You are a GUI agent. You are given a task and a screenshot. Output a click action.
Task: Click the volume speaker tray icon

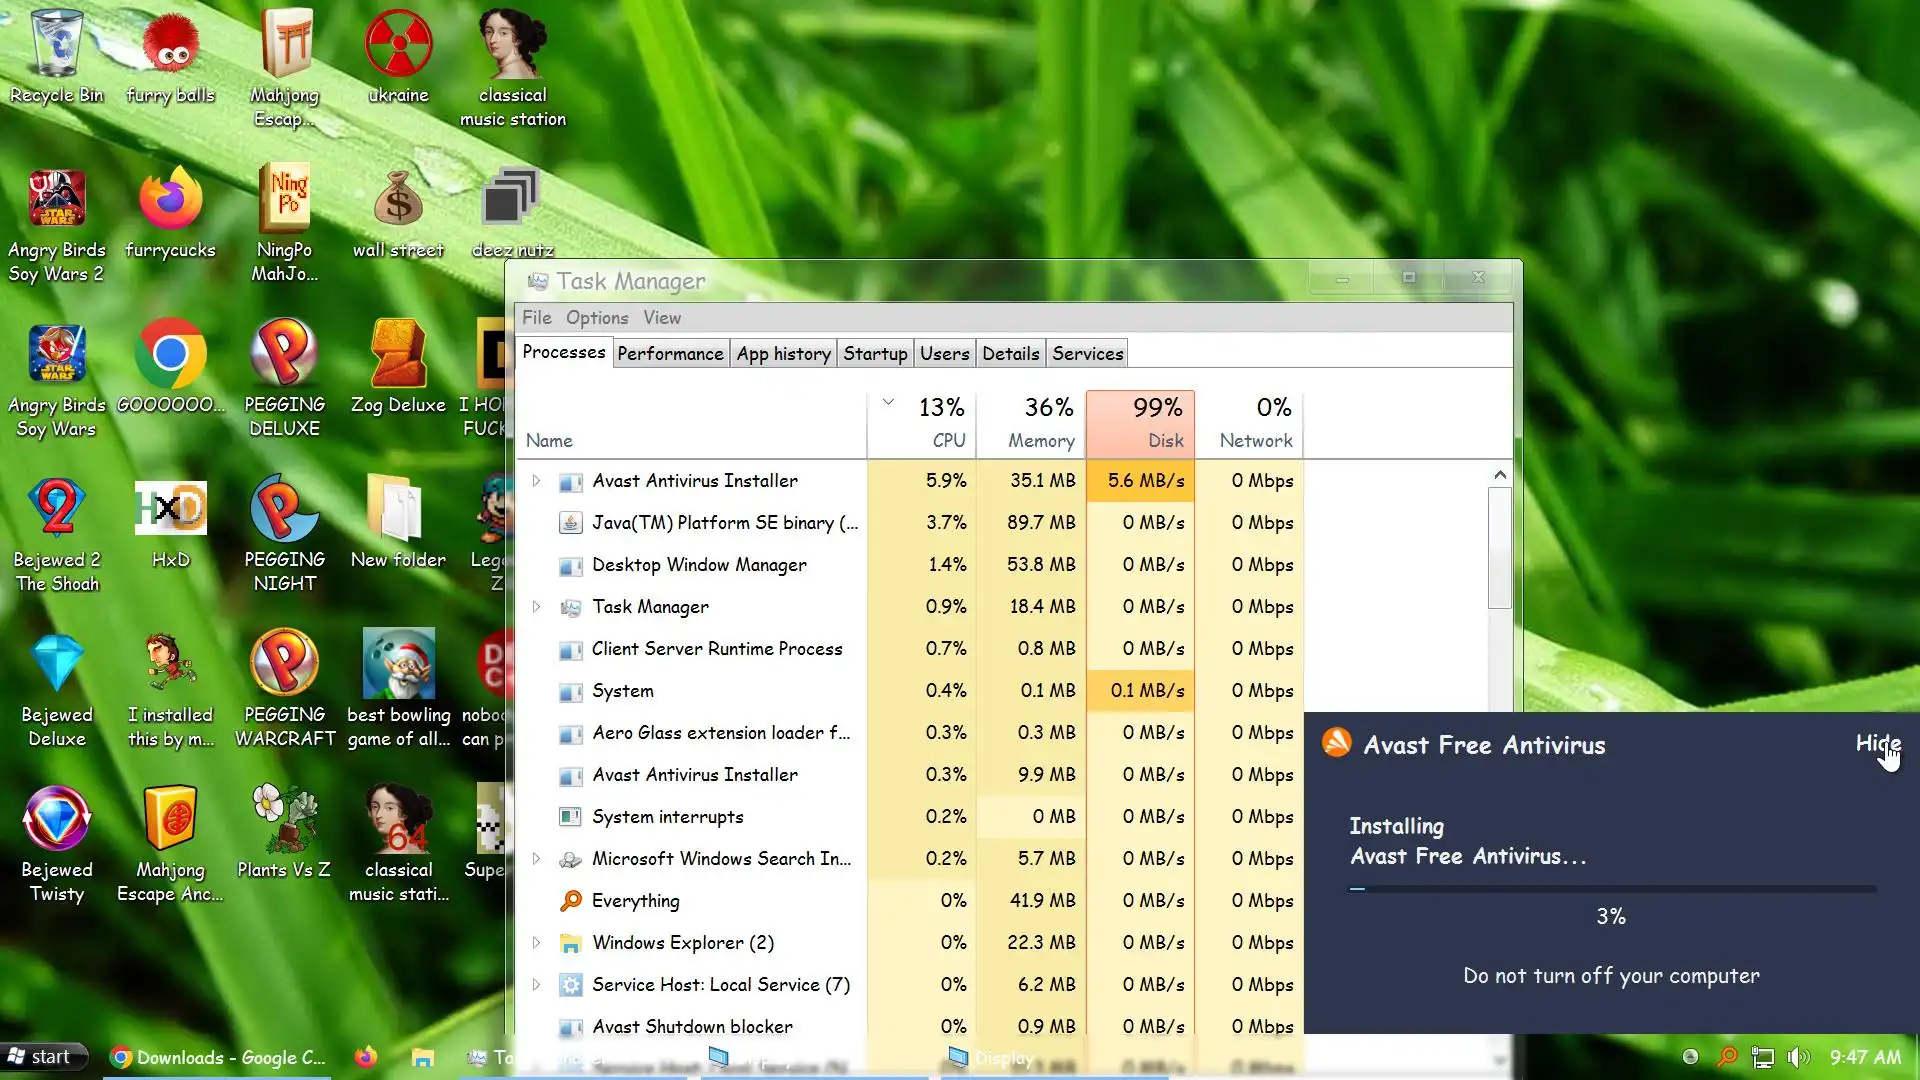tap(1798, 1057)
